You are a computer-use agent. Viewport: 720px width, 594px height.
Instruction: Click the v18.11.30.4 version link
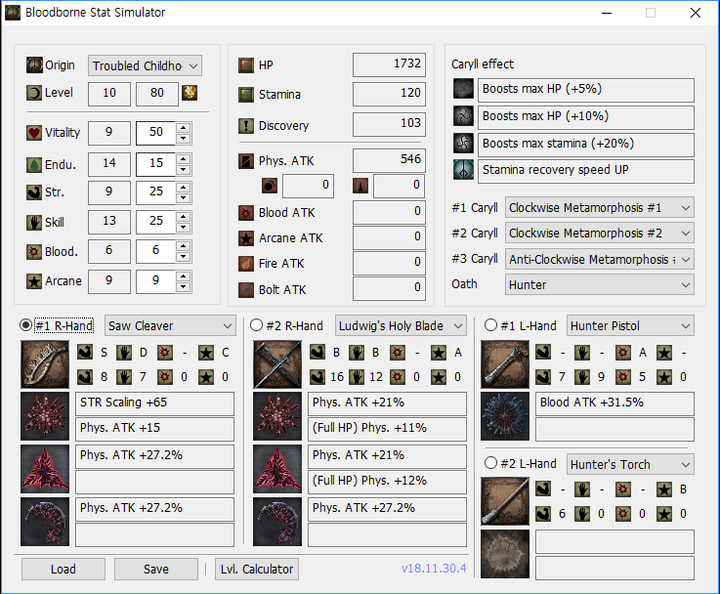tap(433, 568)
